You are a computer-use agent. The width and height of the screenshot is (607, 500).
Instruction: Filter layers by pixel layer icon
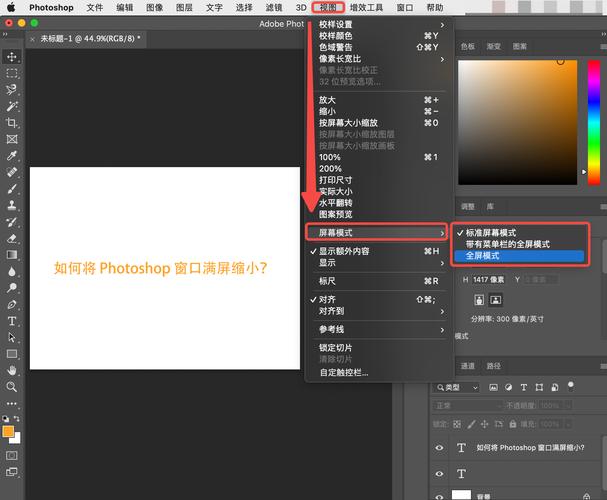click(x=493, y=387)
